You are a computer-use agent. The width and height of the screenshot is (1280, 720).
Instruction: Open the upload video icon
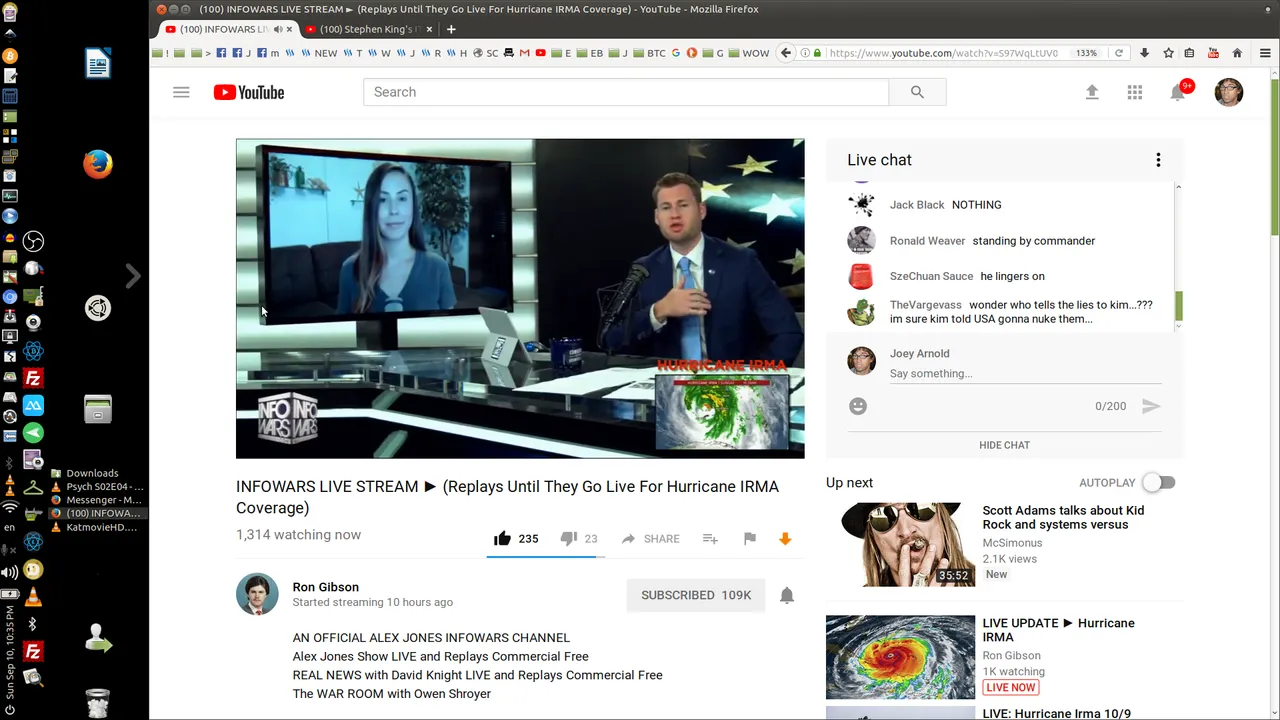pos(1092,92)
